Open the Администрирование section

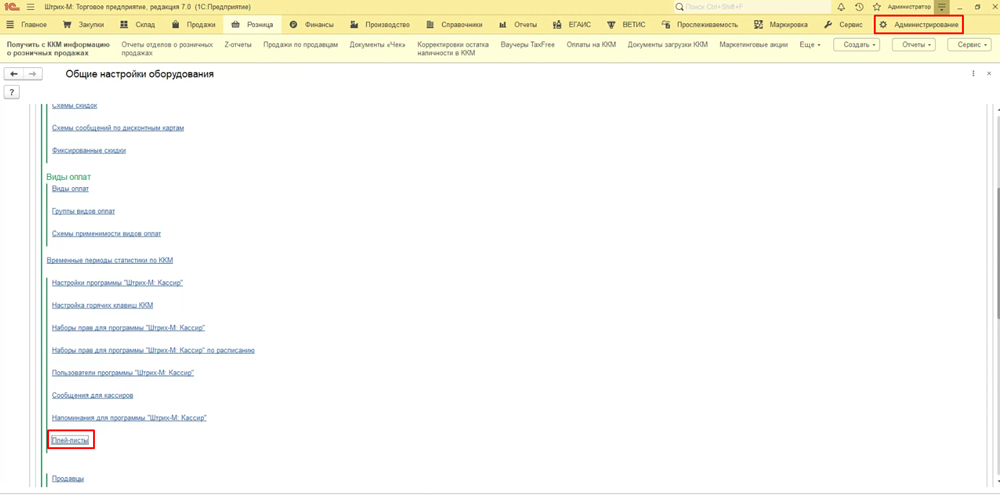(x=918, y=25)
